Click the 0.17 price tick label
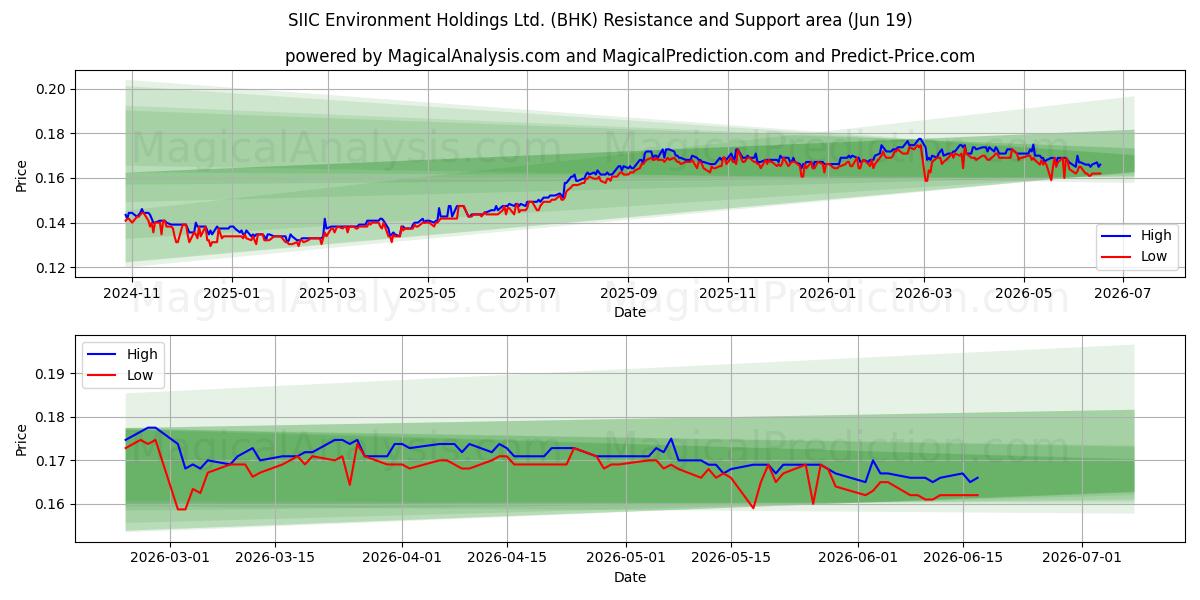 (51, 461)
